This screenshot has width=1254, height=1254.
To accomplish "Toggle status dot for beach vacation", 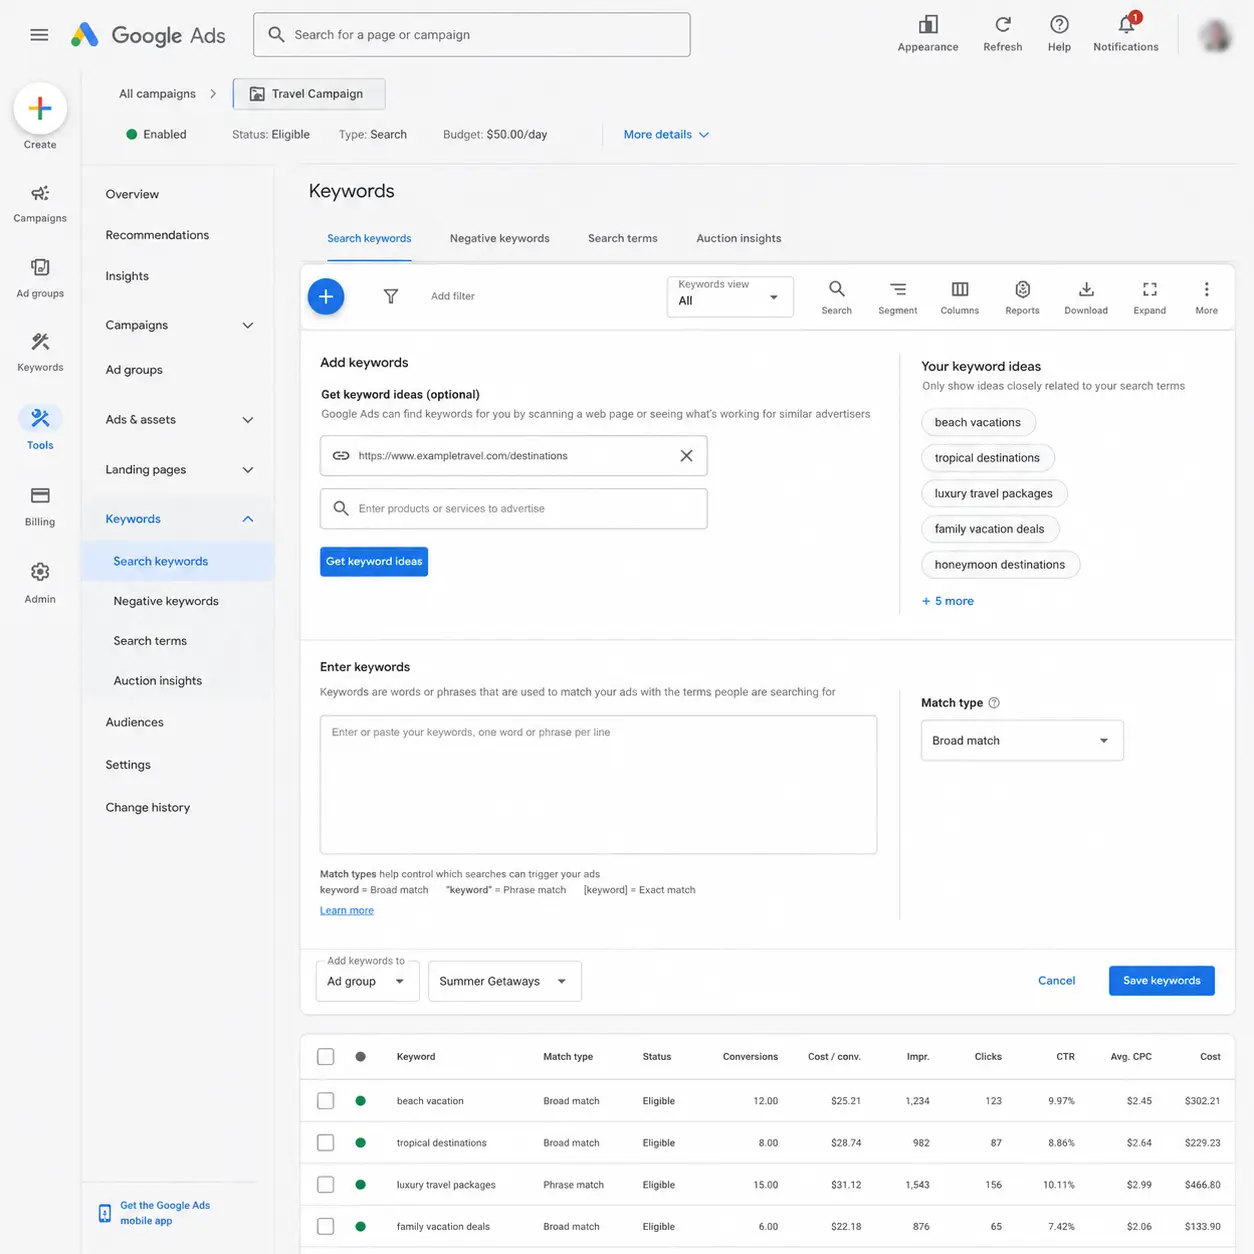I will [361, 1101].
